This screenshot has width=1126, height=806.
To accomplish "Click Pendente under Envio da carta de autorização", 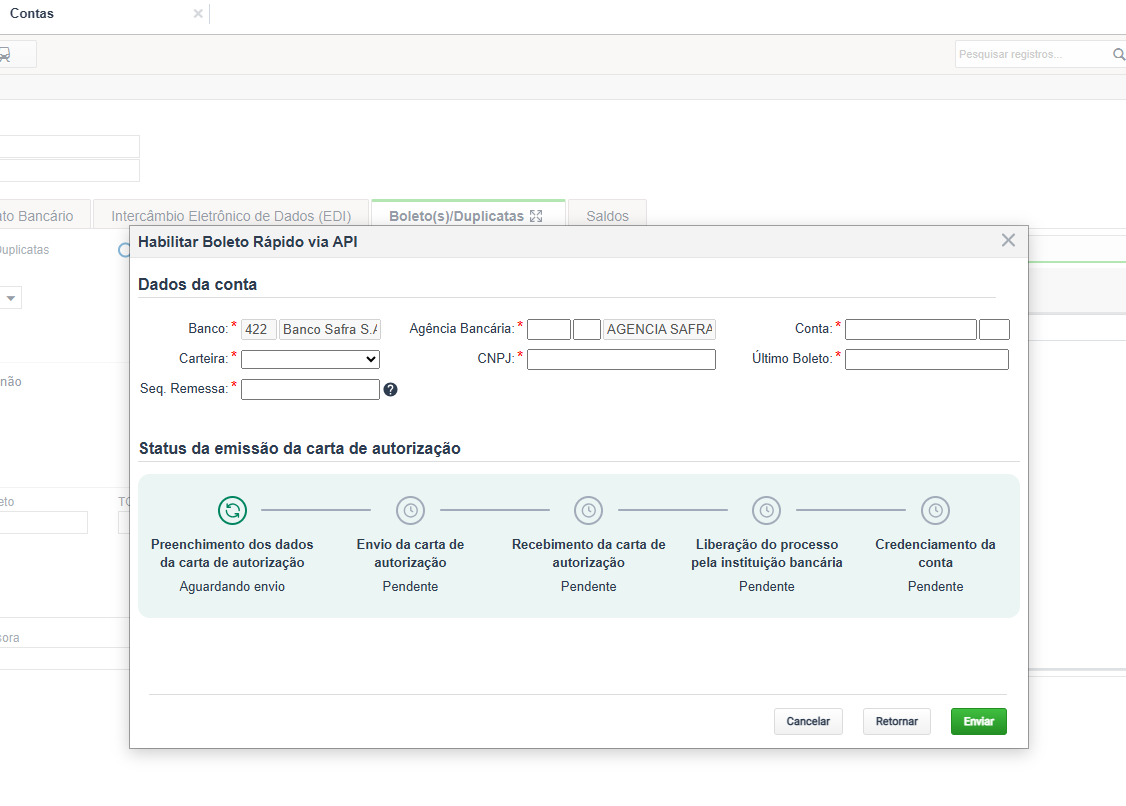I will point(411,586).
